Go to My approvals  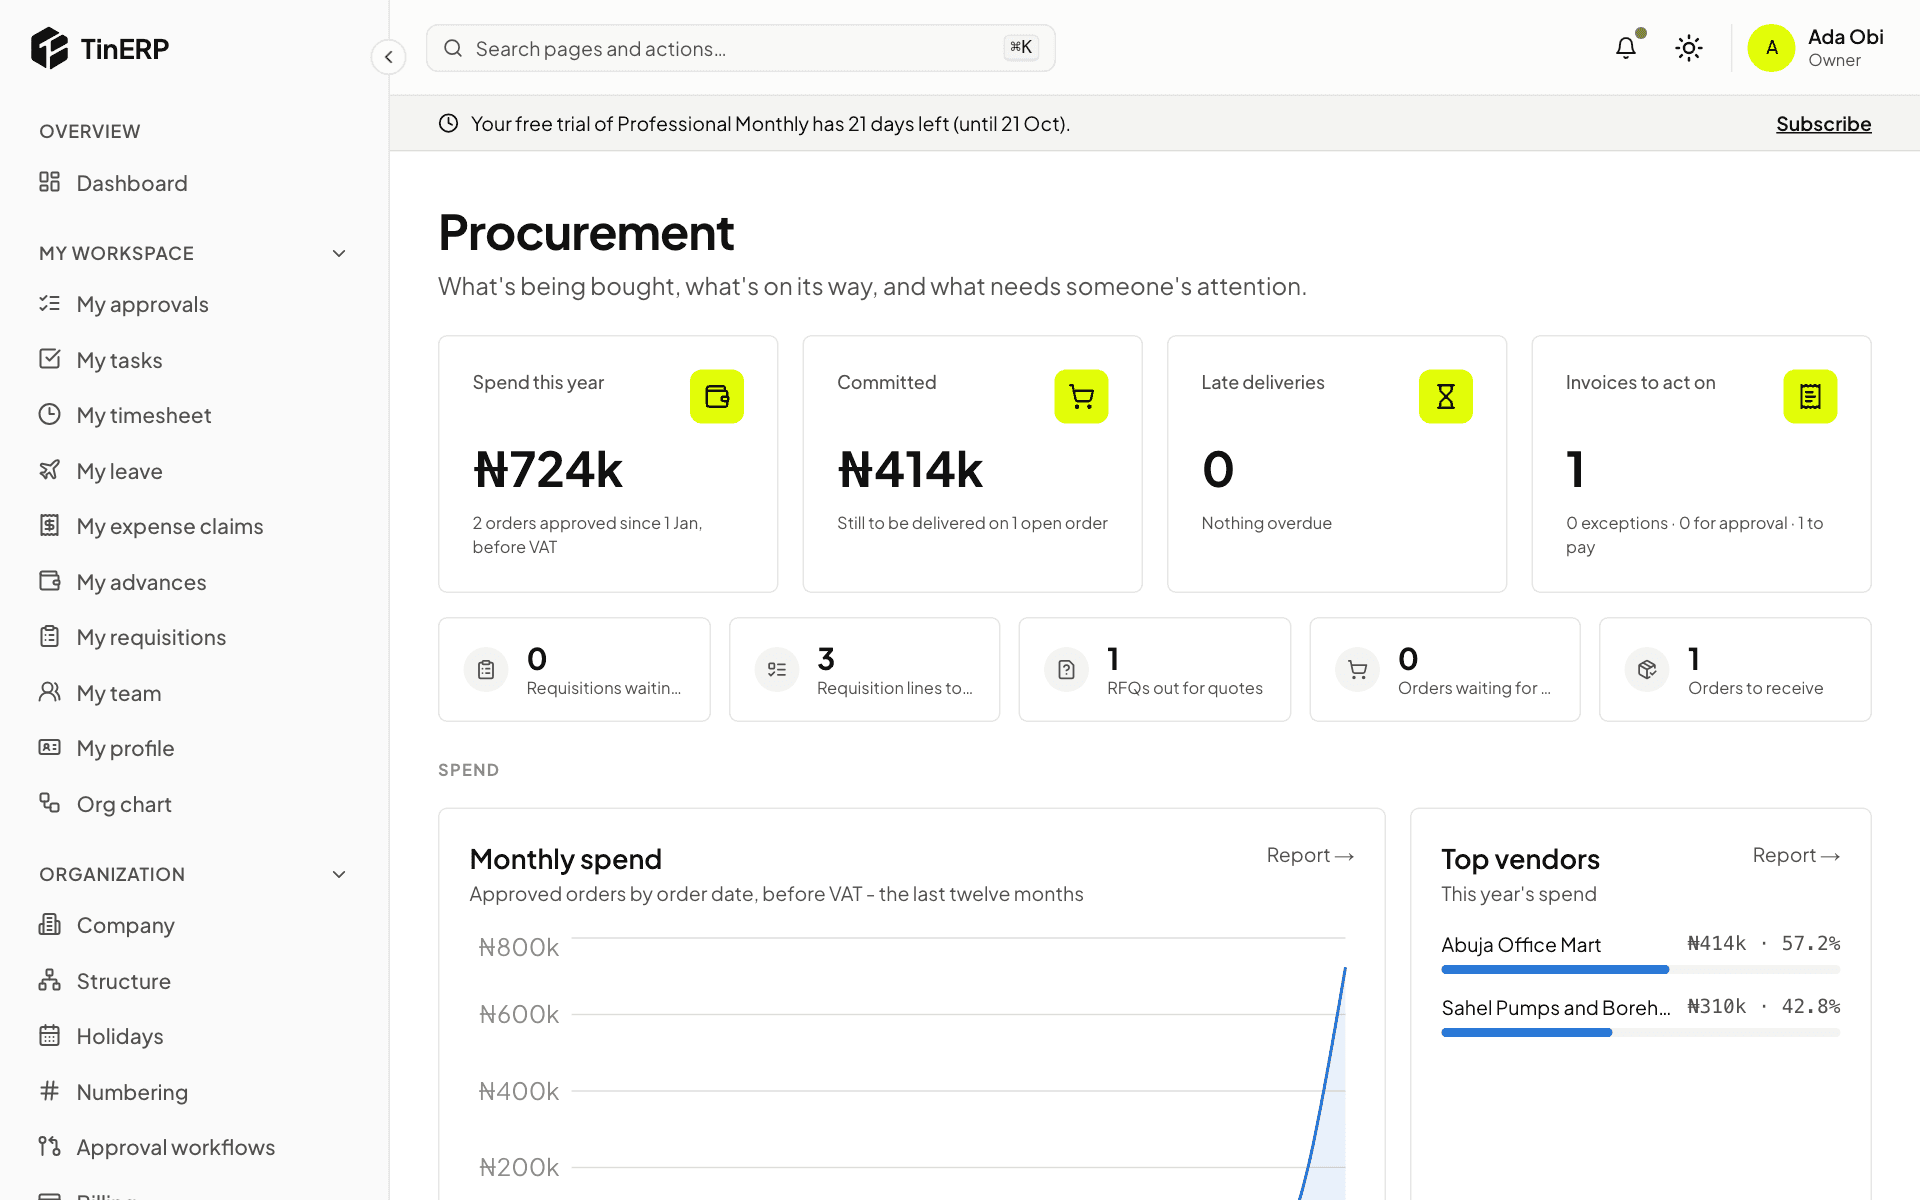[194, 304]
